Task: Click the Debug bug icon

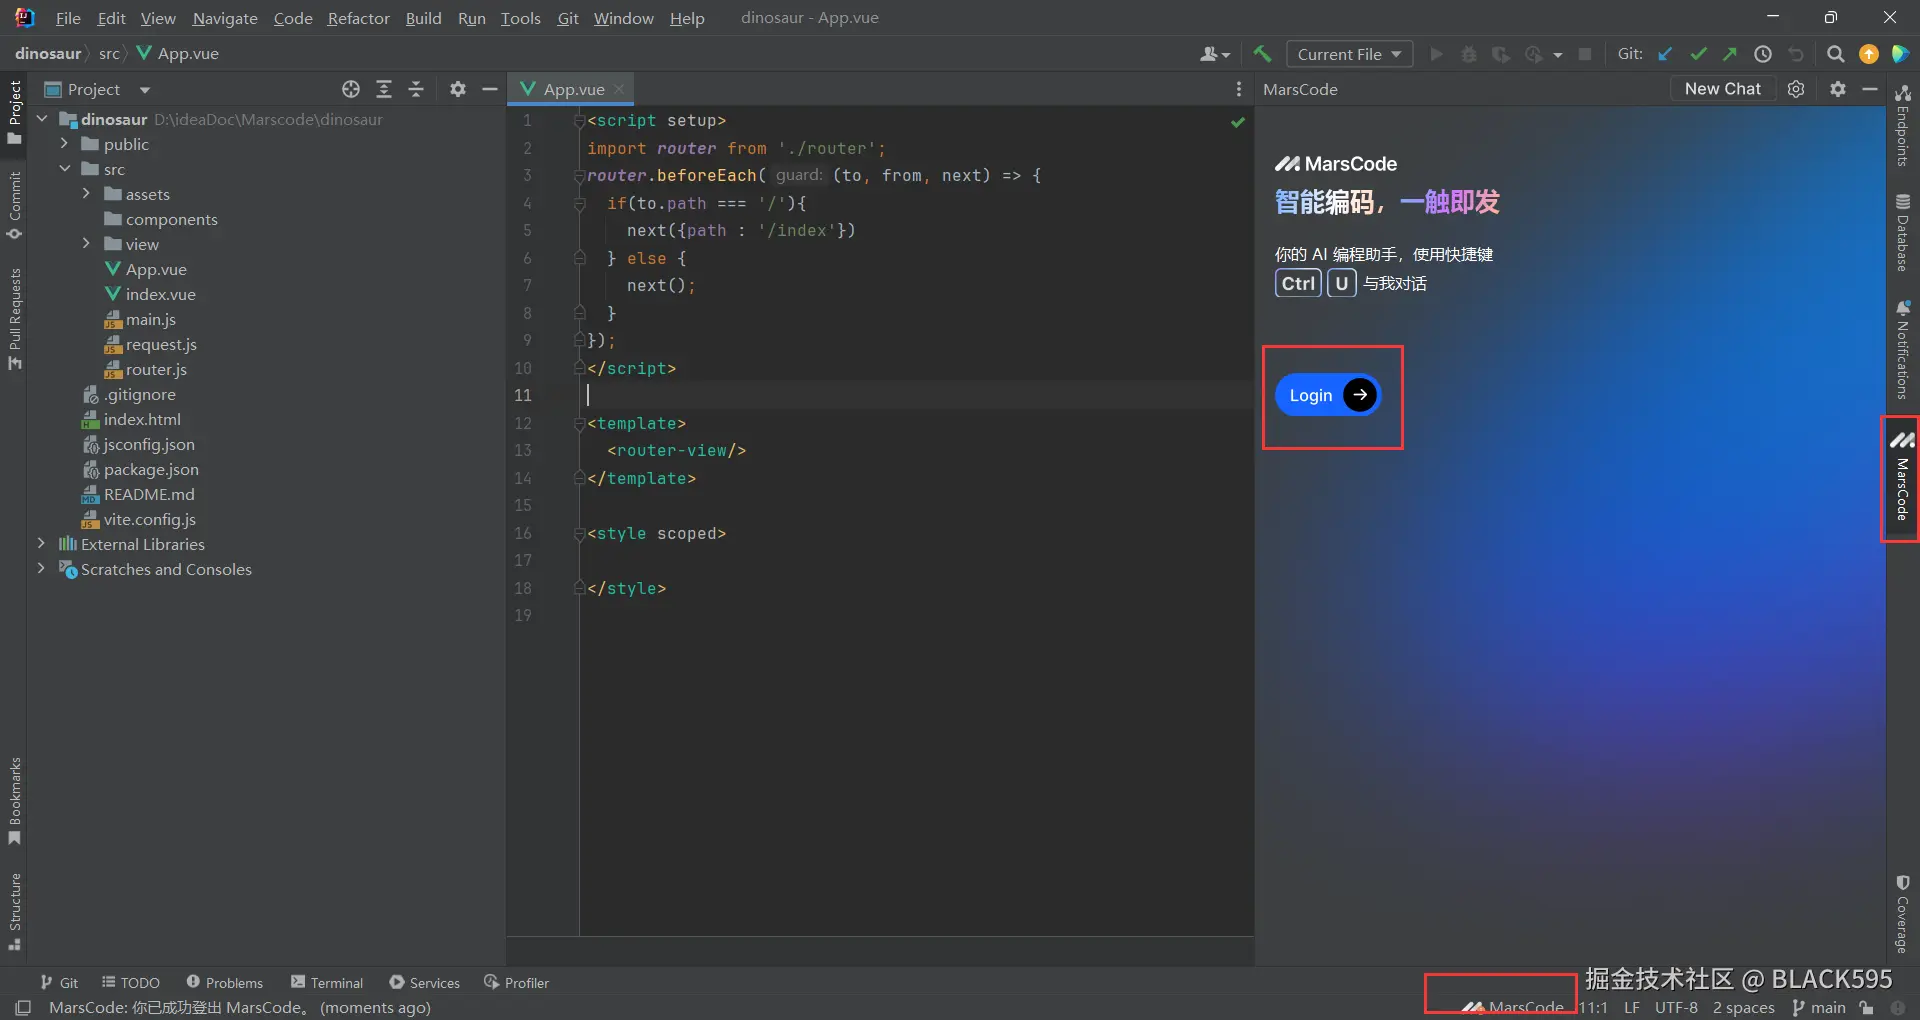Action: click(x=1469, y=54)
